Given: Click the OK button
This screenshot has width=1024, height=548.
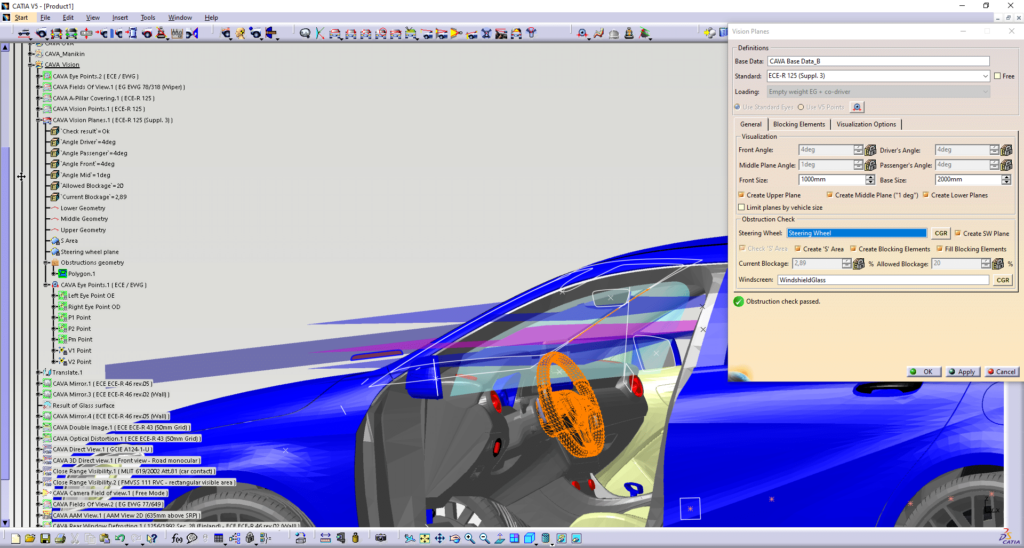Looking at the screenshot, I should coord(924,372).
